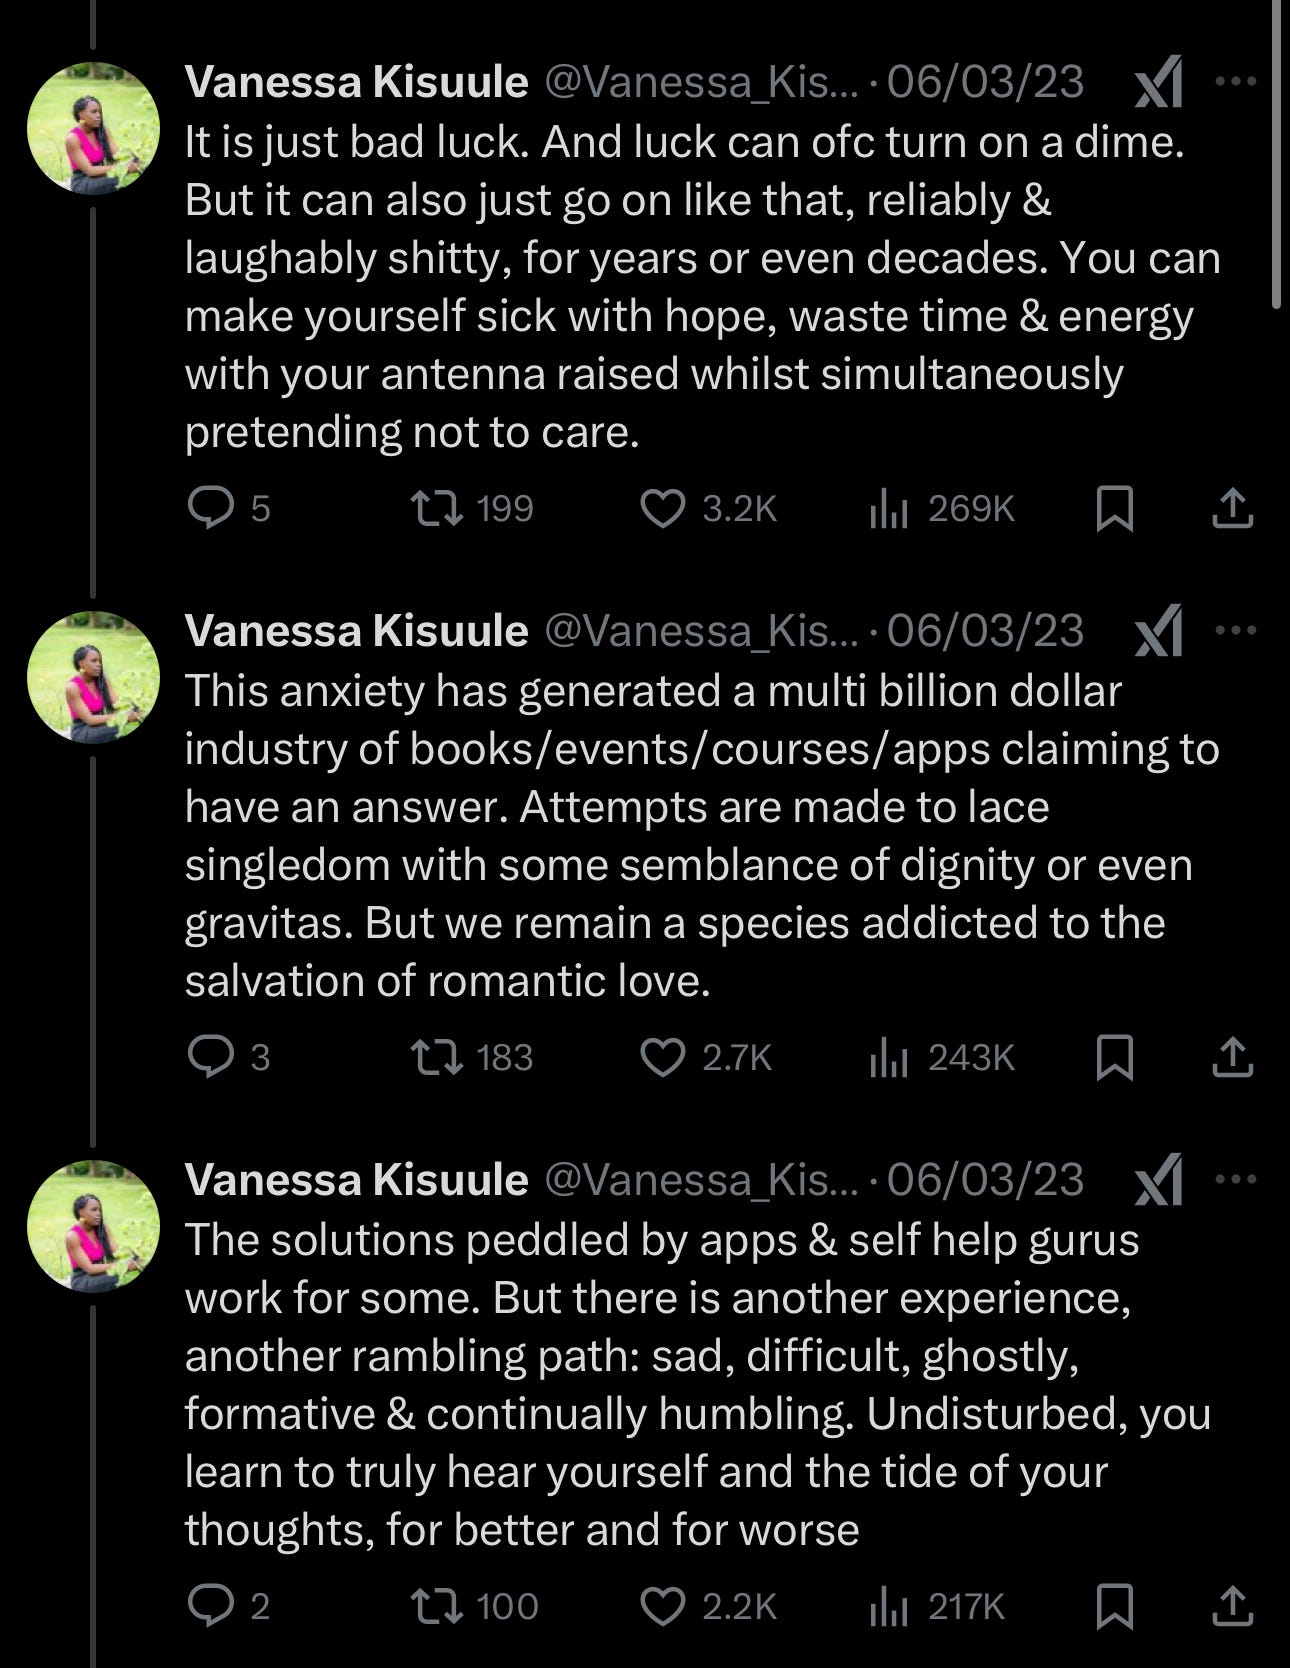
Task: Click the Grok icon on first tweet
Action: click(x=1160, y=82)
